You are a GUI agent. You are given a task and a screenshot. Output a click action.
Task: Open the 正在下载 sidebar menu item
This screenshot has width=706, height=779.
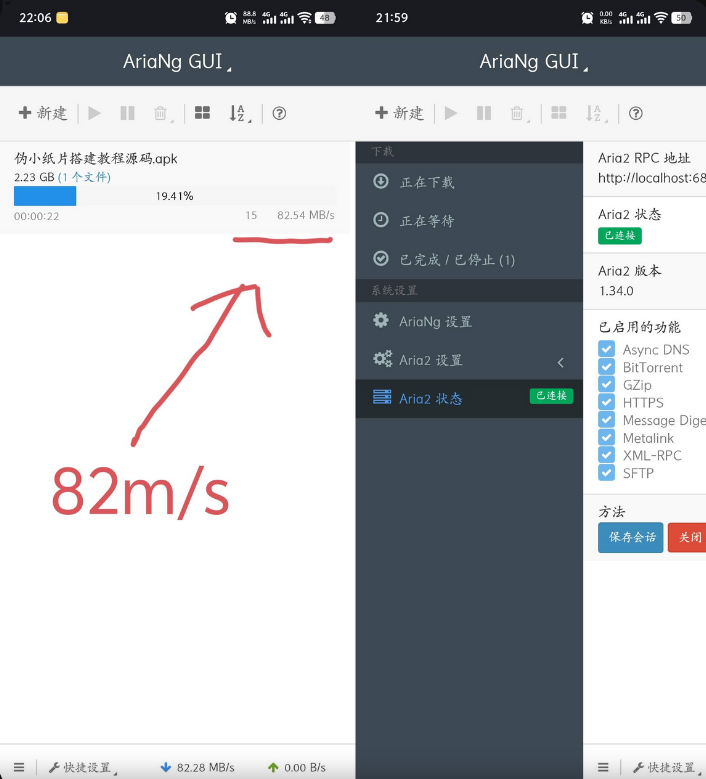click(x=469, y=182)
